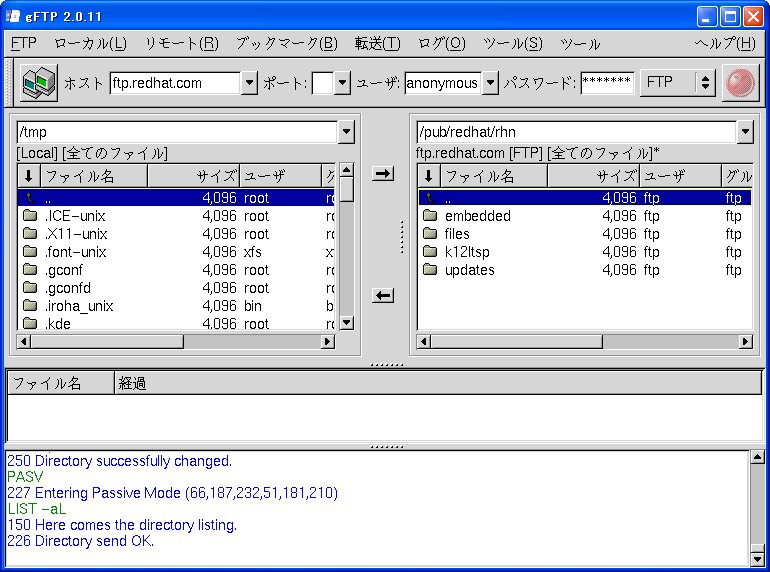Expand the local /tmp path dropdown
Viewport: 770px width, 572px height.
click(346, 132)
